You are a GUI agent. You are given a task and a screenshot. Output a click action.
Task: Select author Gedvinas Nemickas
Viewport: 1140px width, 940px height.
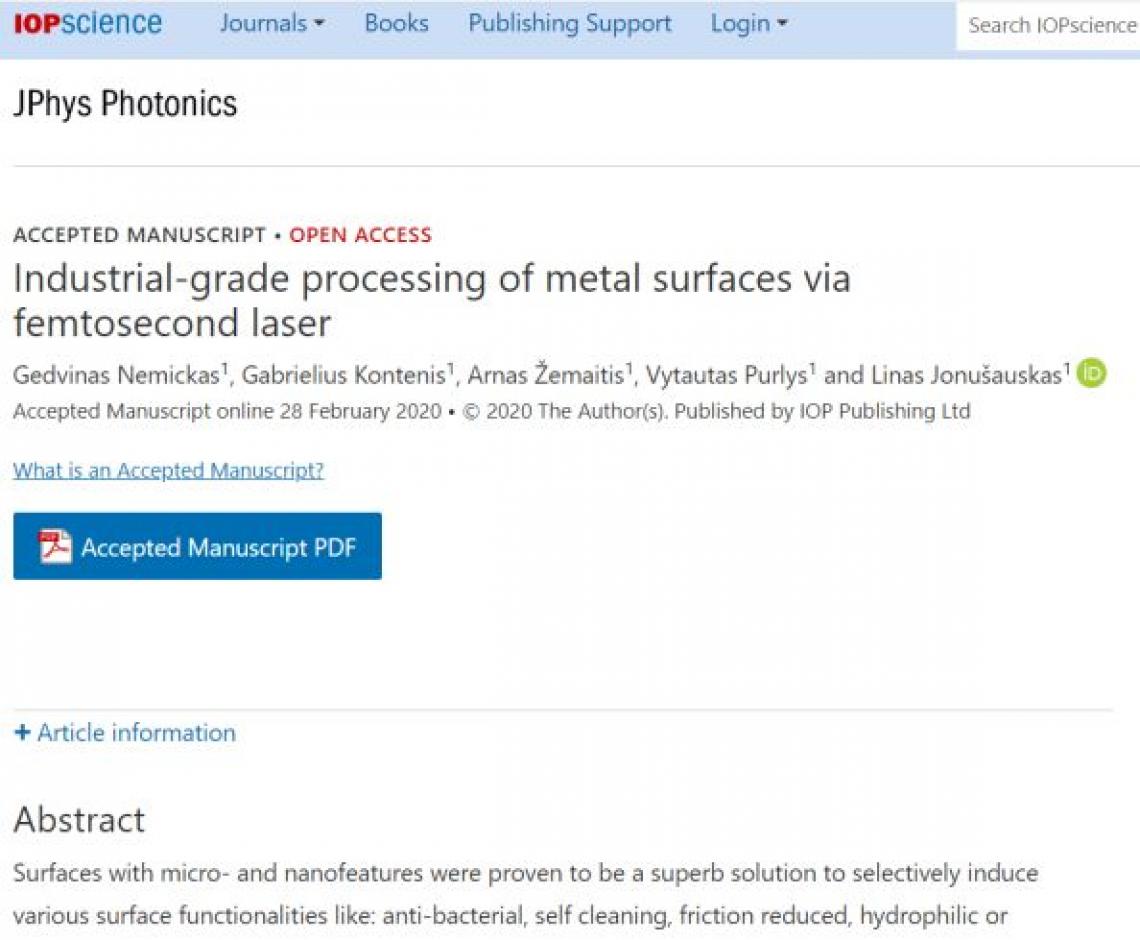click(x=116, y=375)
